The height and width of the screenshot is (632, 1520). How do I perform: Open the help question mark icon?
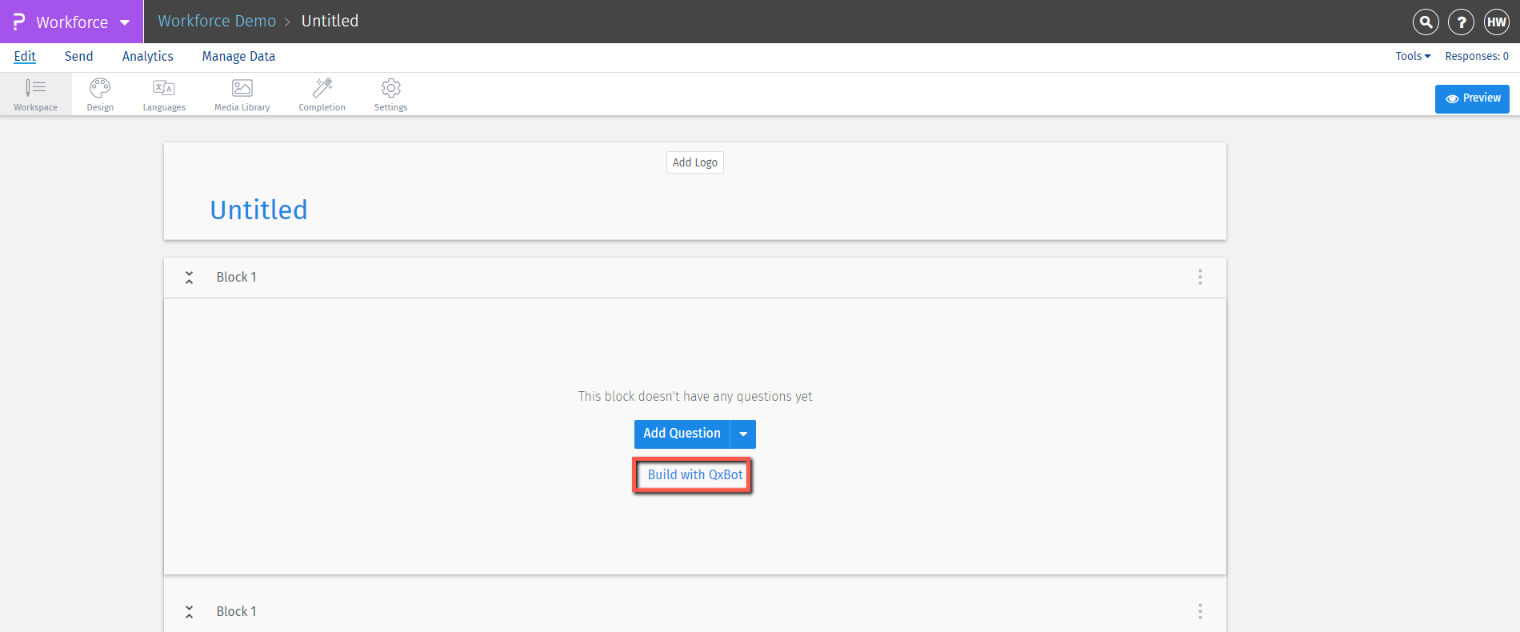point(1461,22)
